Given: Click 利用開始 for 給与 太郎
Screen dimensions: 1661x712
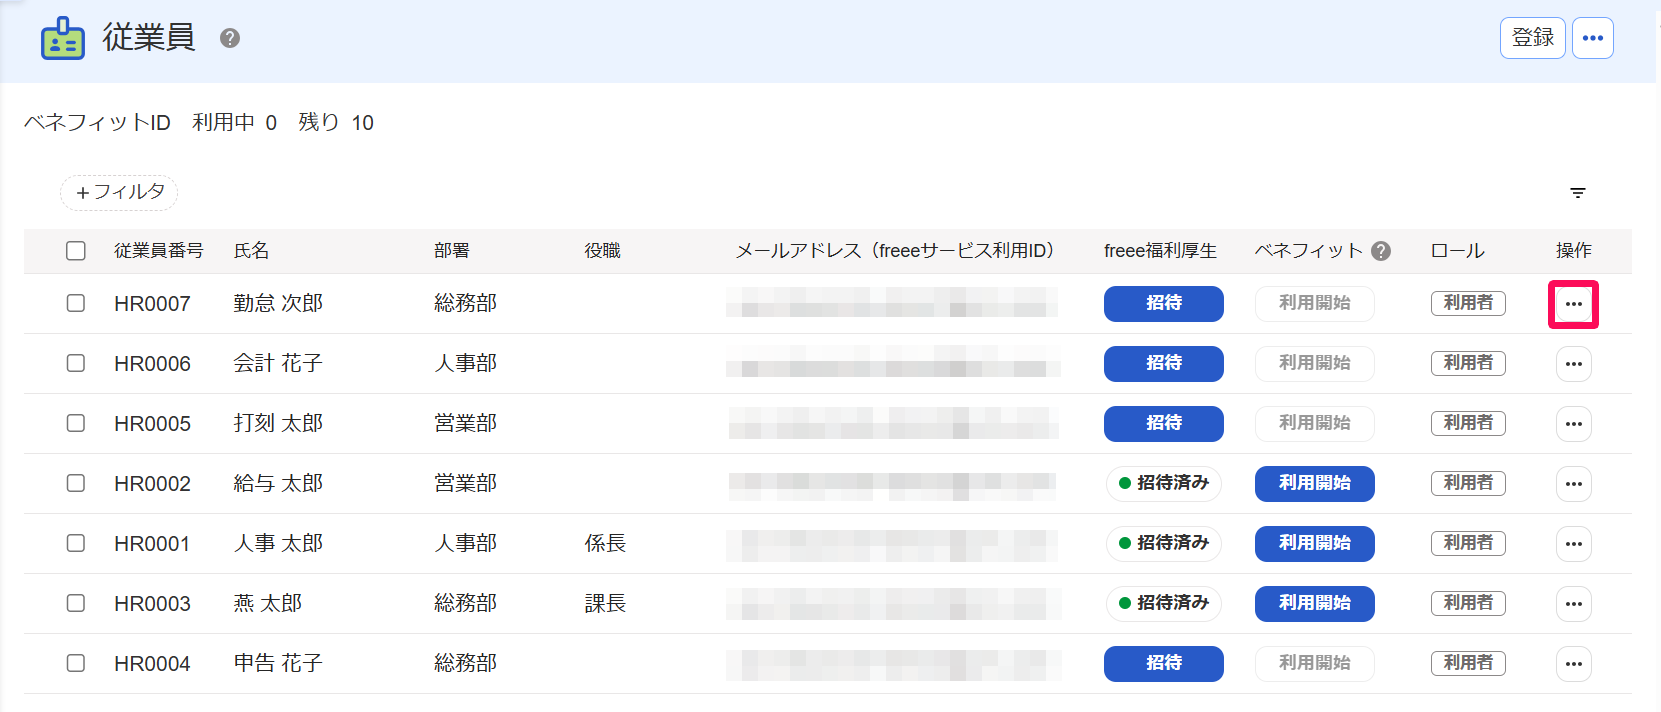Looking at the screenshot, I should pyautogui.click(x=1314, y=483).
